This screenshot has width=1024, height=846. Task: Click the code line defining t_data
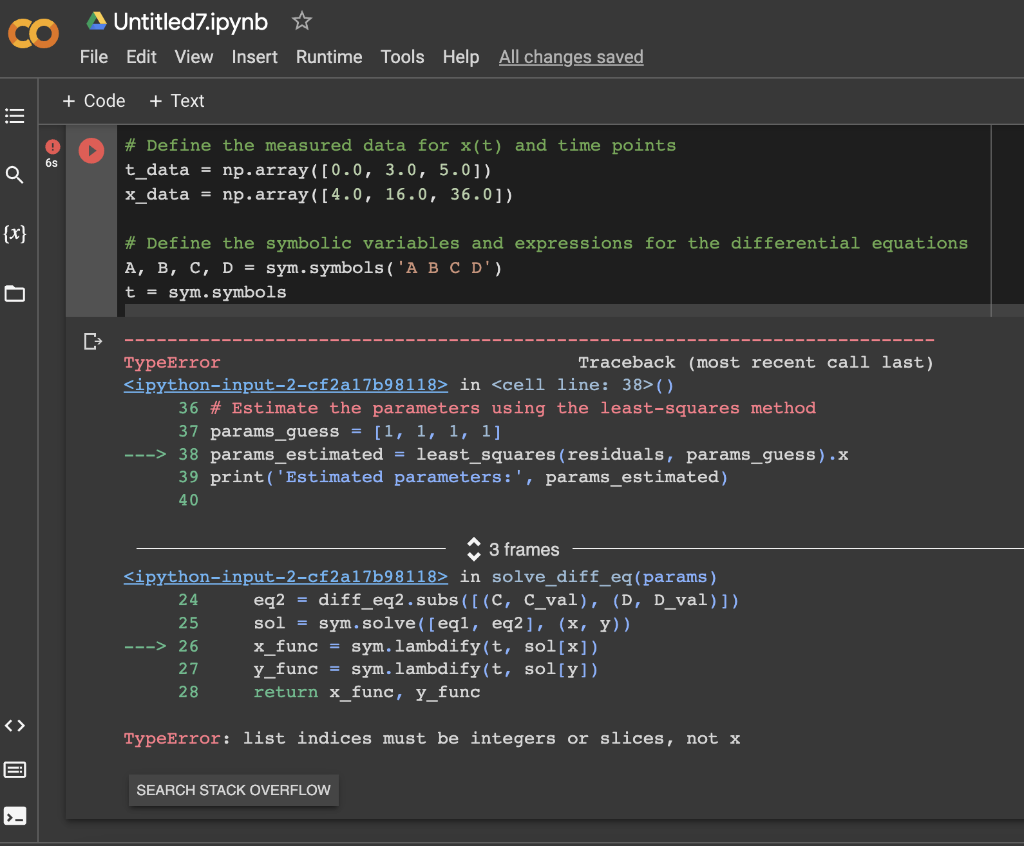[x=308, y=170]
